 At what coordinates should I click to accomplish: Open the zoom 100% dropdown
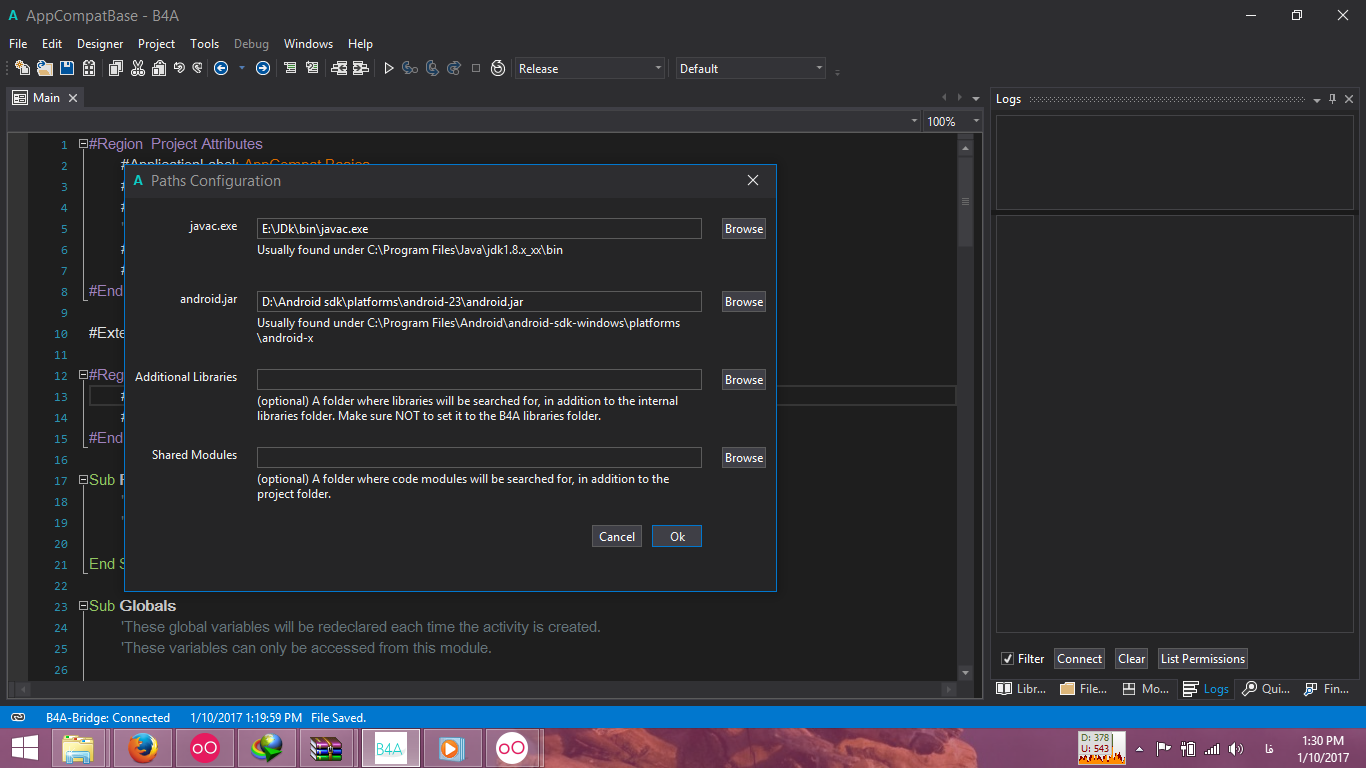(914, 121)
